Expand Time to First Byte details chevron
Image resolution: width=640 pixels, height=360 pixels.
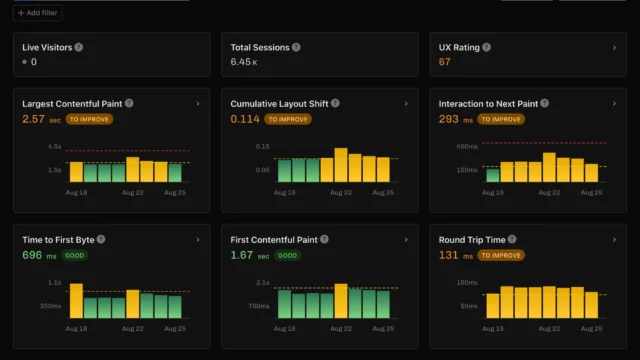[x=198, y=240]
